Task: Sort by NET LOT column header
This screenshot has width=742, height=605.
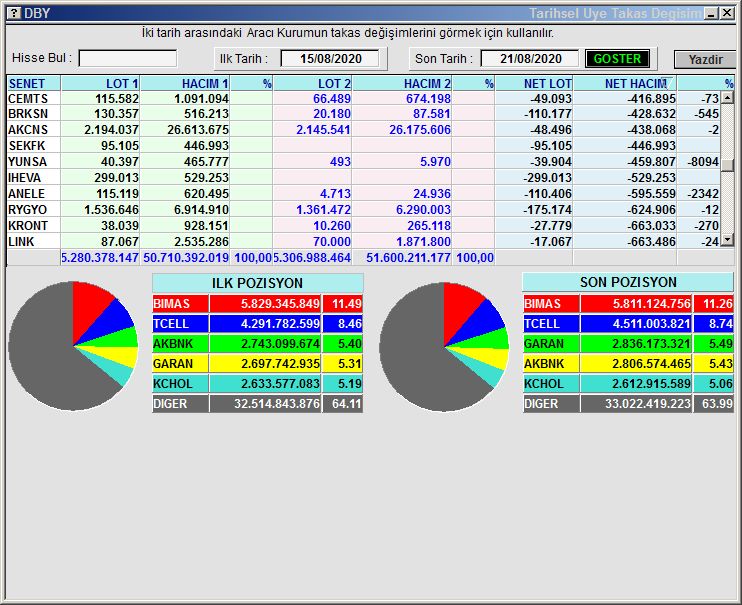Action: tap(534, 84)
